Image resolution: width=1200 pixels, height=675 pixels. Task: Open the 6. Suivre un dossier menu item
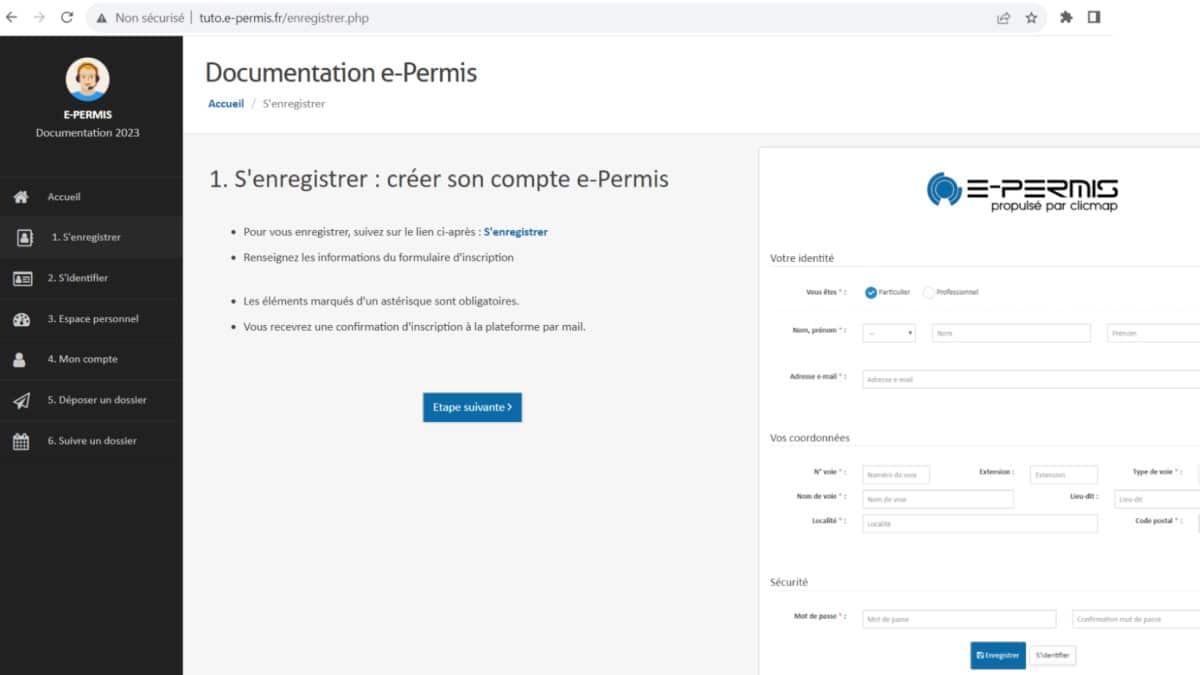(x=92, y=441)
